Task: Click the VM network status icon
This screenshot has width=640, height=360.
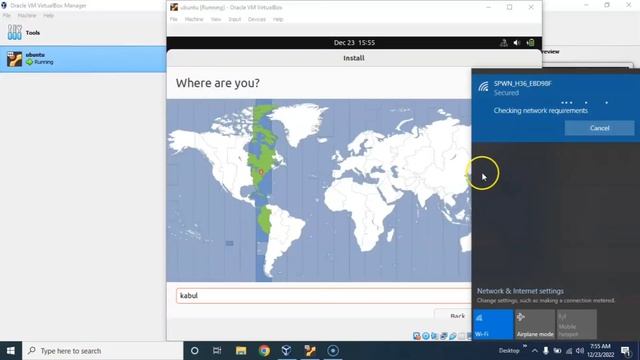Action: (x=444, y=336)
